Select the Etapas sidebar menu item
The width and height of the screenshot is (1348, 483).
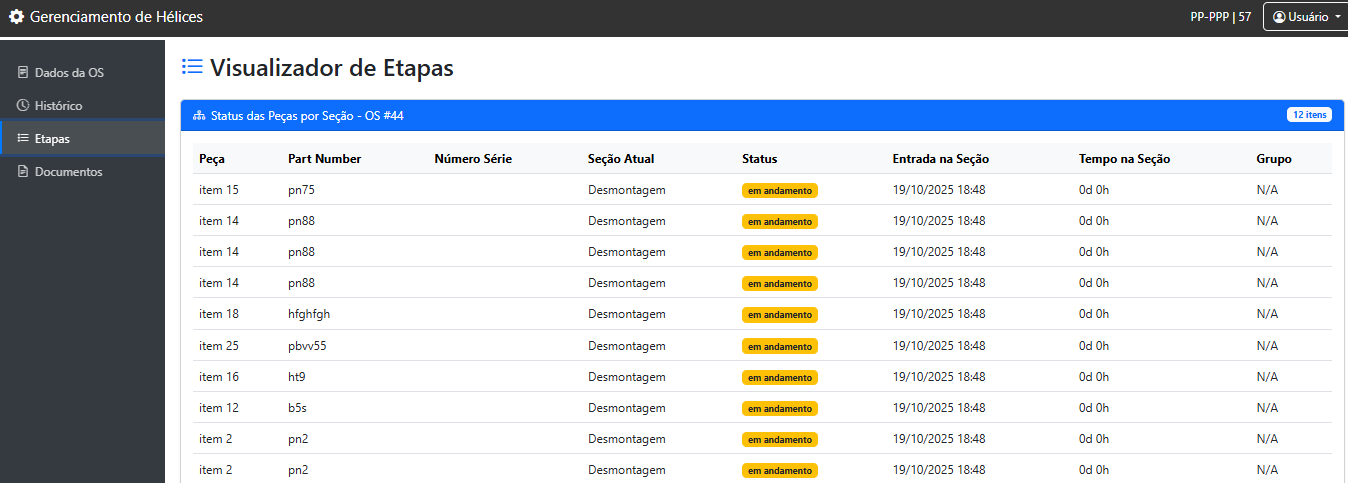tap(82, 138)
